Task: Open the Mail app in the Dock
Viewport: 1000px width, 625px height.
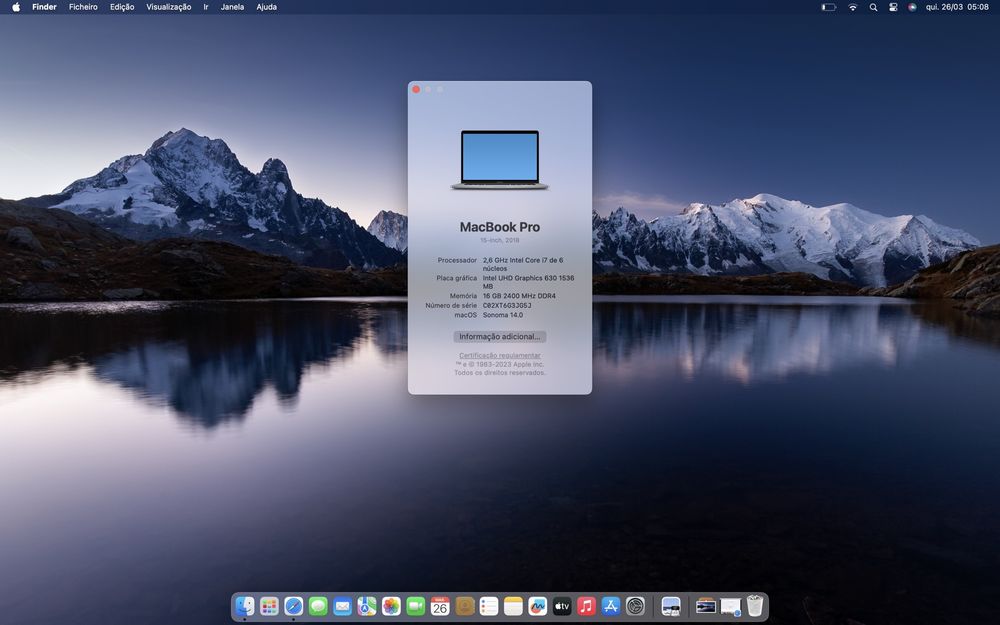Action: pos(342,606)
